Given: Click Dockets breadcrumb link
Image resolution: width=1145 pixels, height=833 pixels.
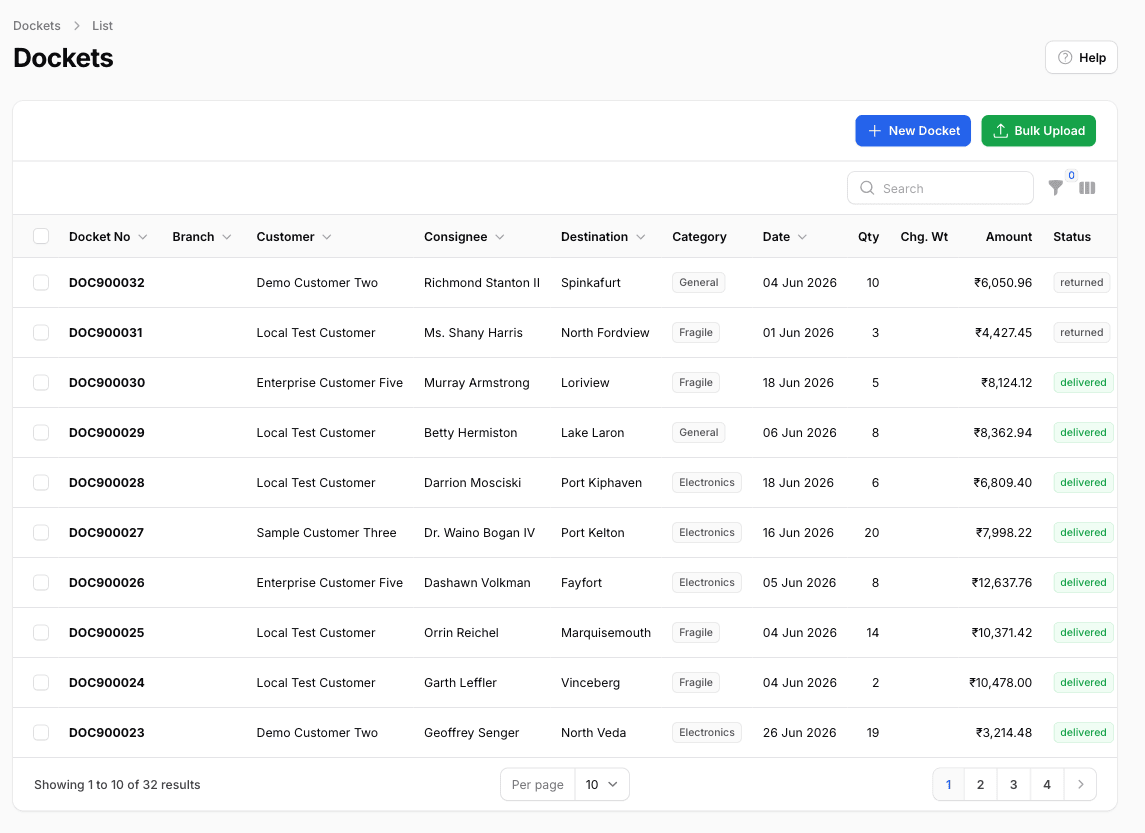Looking at the screenshot, I should (x=37, y=26).
